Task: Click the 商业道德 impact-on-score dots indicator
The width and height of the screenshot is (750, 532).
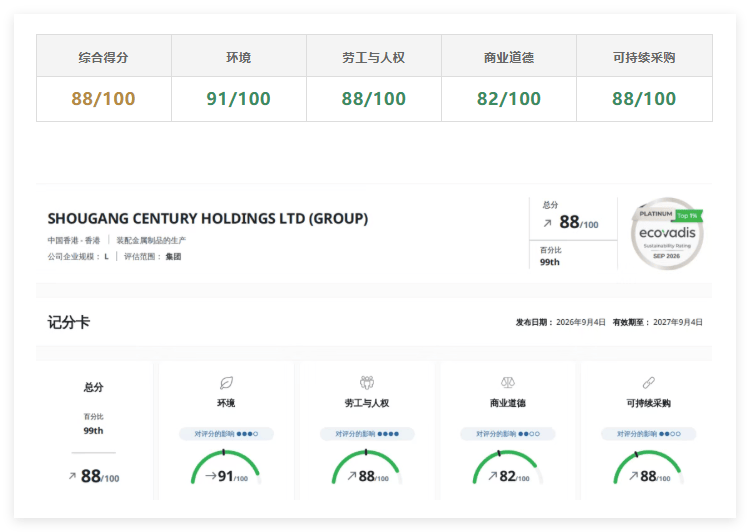Action: coord(507,434)
